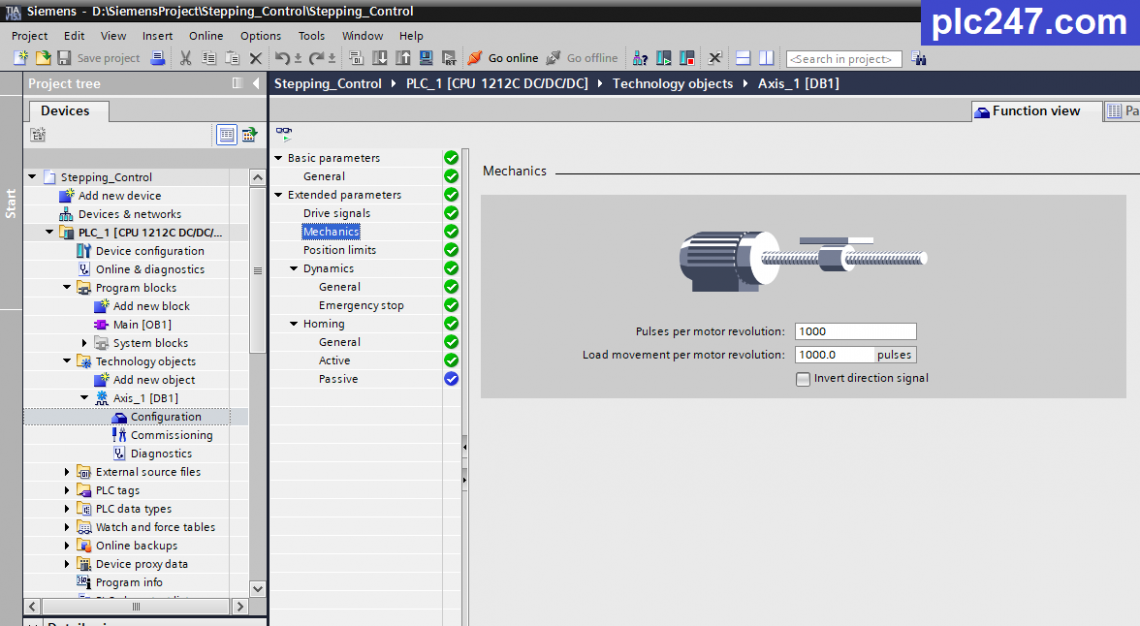
Task: Click the Stop CPU icon
Action: click(x=686, y=58)
